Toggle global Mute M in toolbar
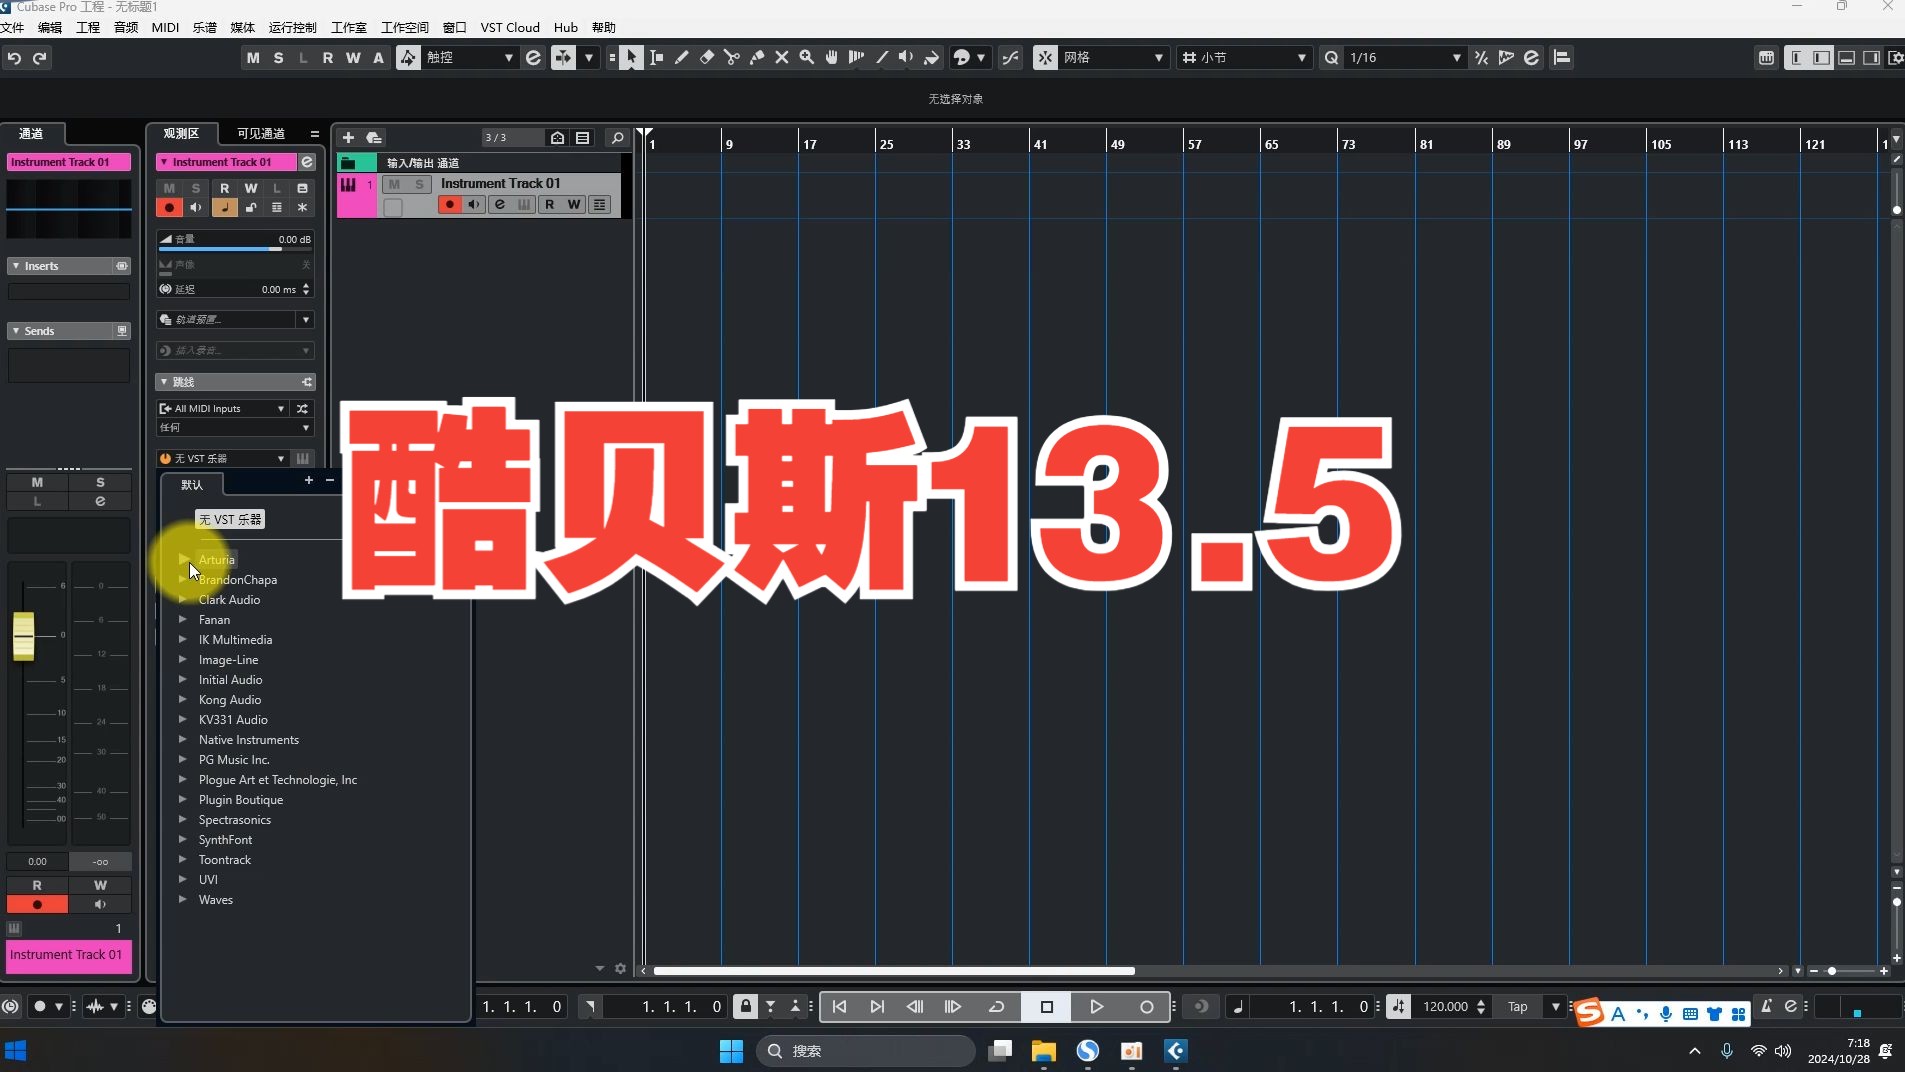The width and height of the screenshot is (1905, 1072). (253, 58)
